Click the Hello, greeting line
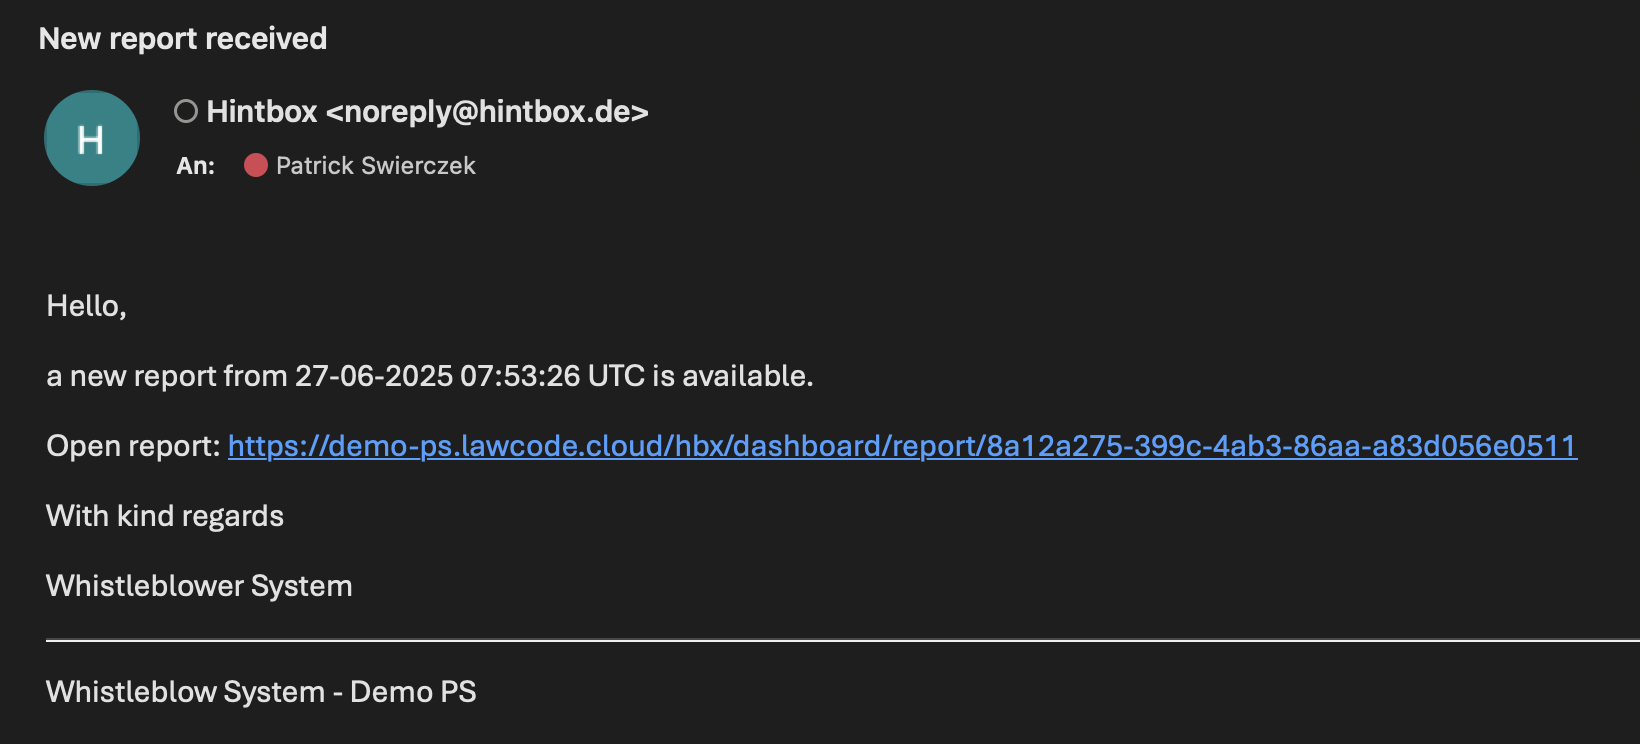The image size is (1640, 744). 87,306
